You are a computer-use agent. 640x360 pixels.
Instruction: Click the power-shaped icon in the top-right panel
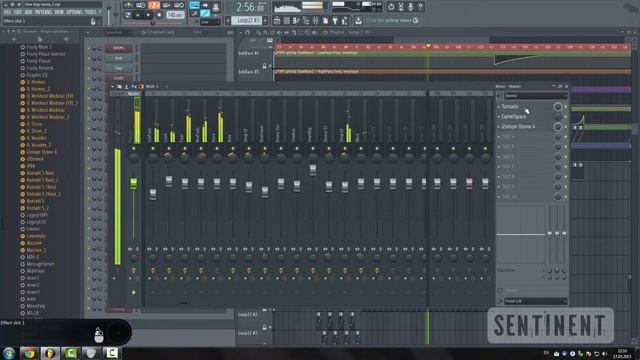click(391, 7)
